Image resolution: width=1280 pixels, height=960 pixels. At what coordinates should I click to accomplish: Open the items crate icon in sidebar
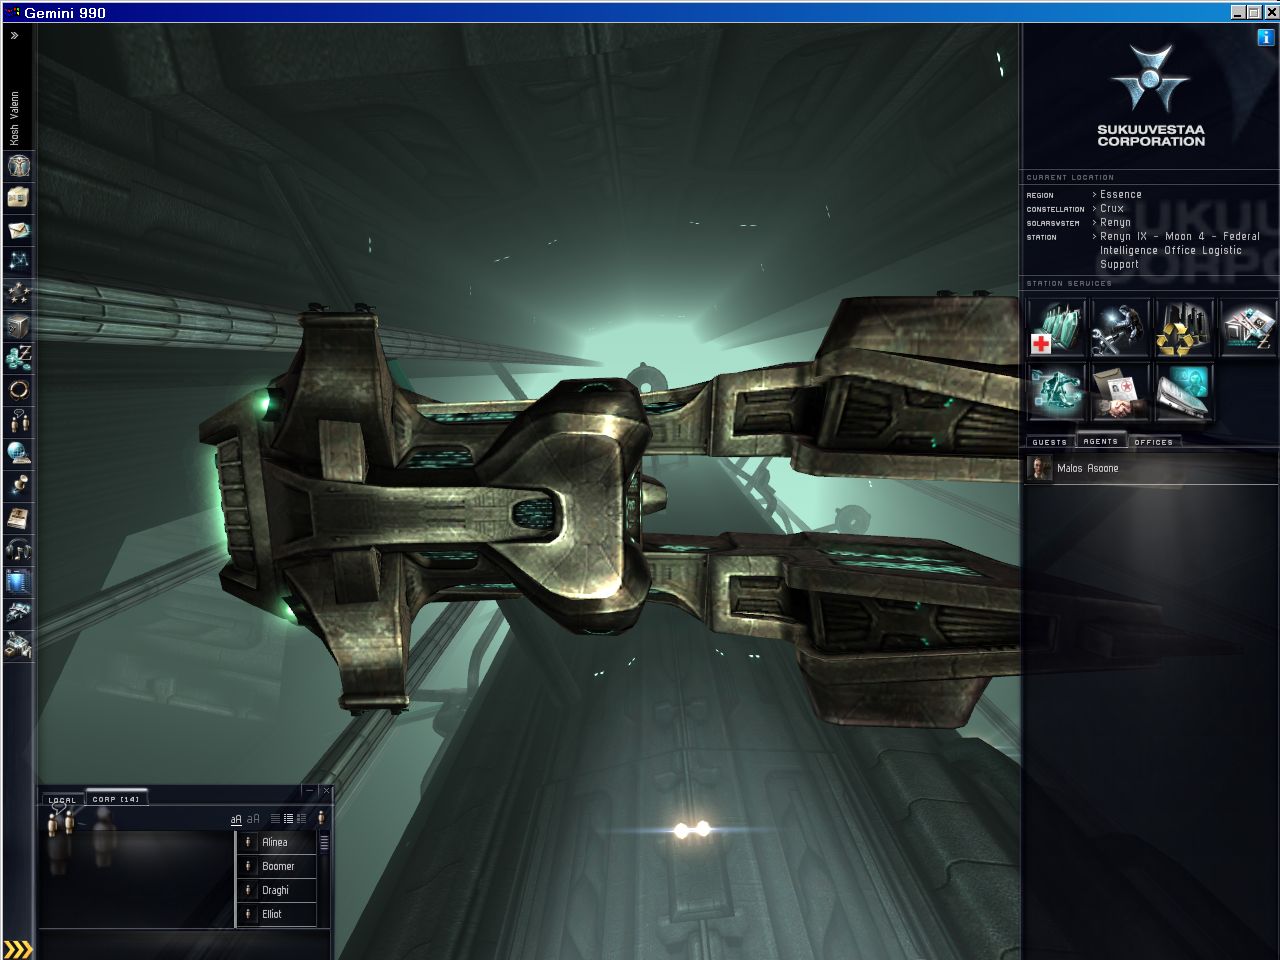[18, 197]
